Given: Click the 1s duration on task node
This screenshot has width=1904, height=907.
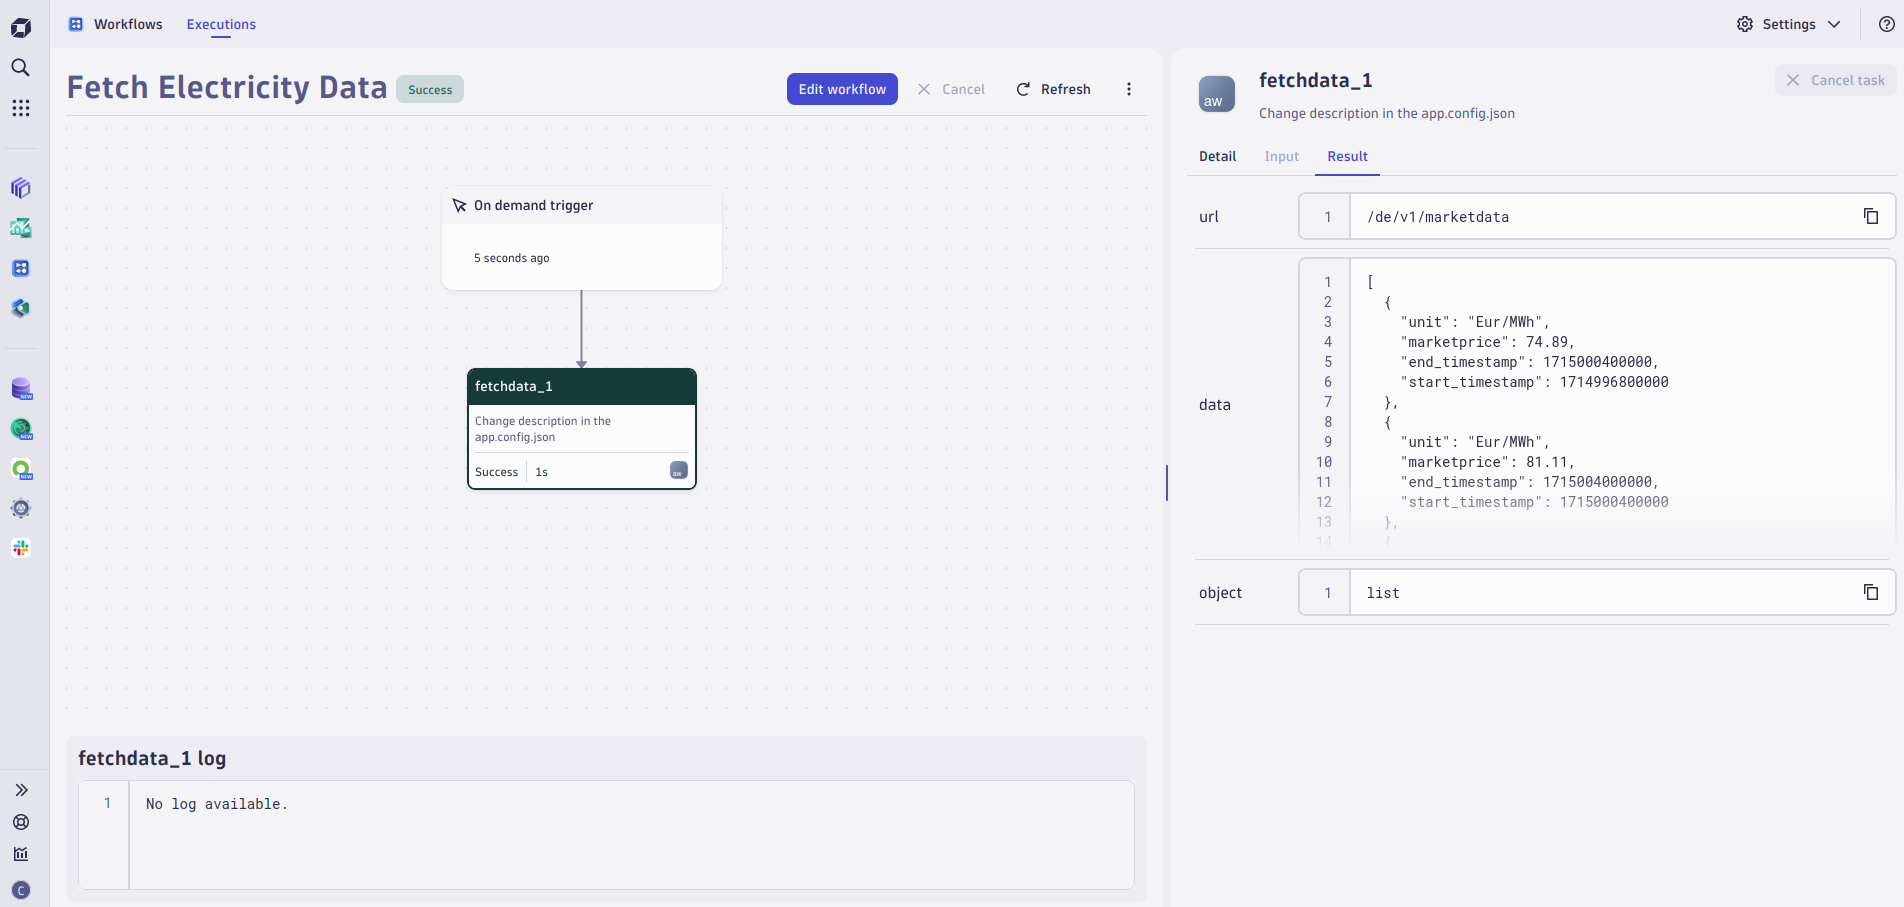Looking at the screenshot, I should [x=542, y=472].
